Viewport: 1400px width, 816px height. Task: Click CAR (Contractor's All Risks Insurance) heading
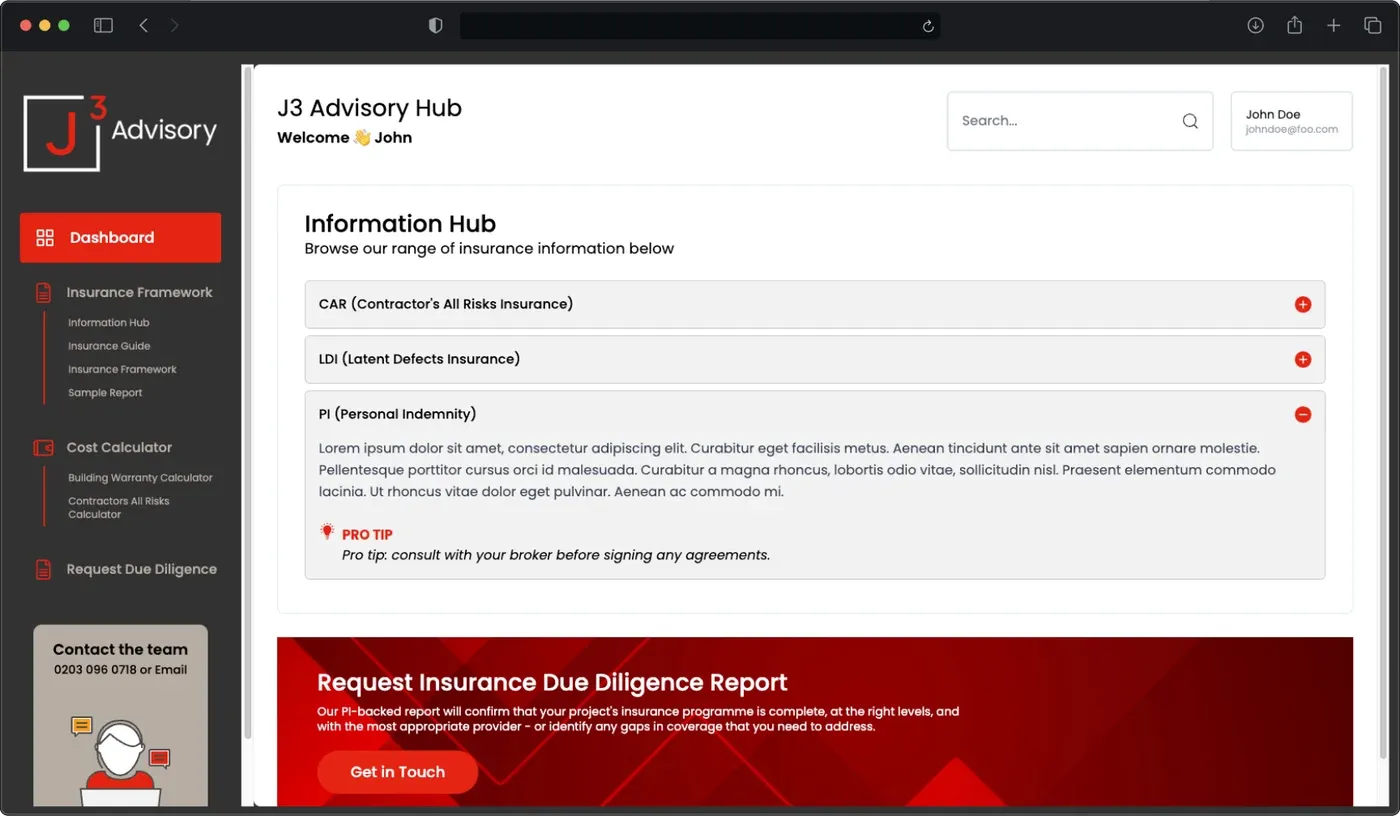(x=446, y=304)
